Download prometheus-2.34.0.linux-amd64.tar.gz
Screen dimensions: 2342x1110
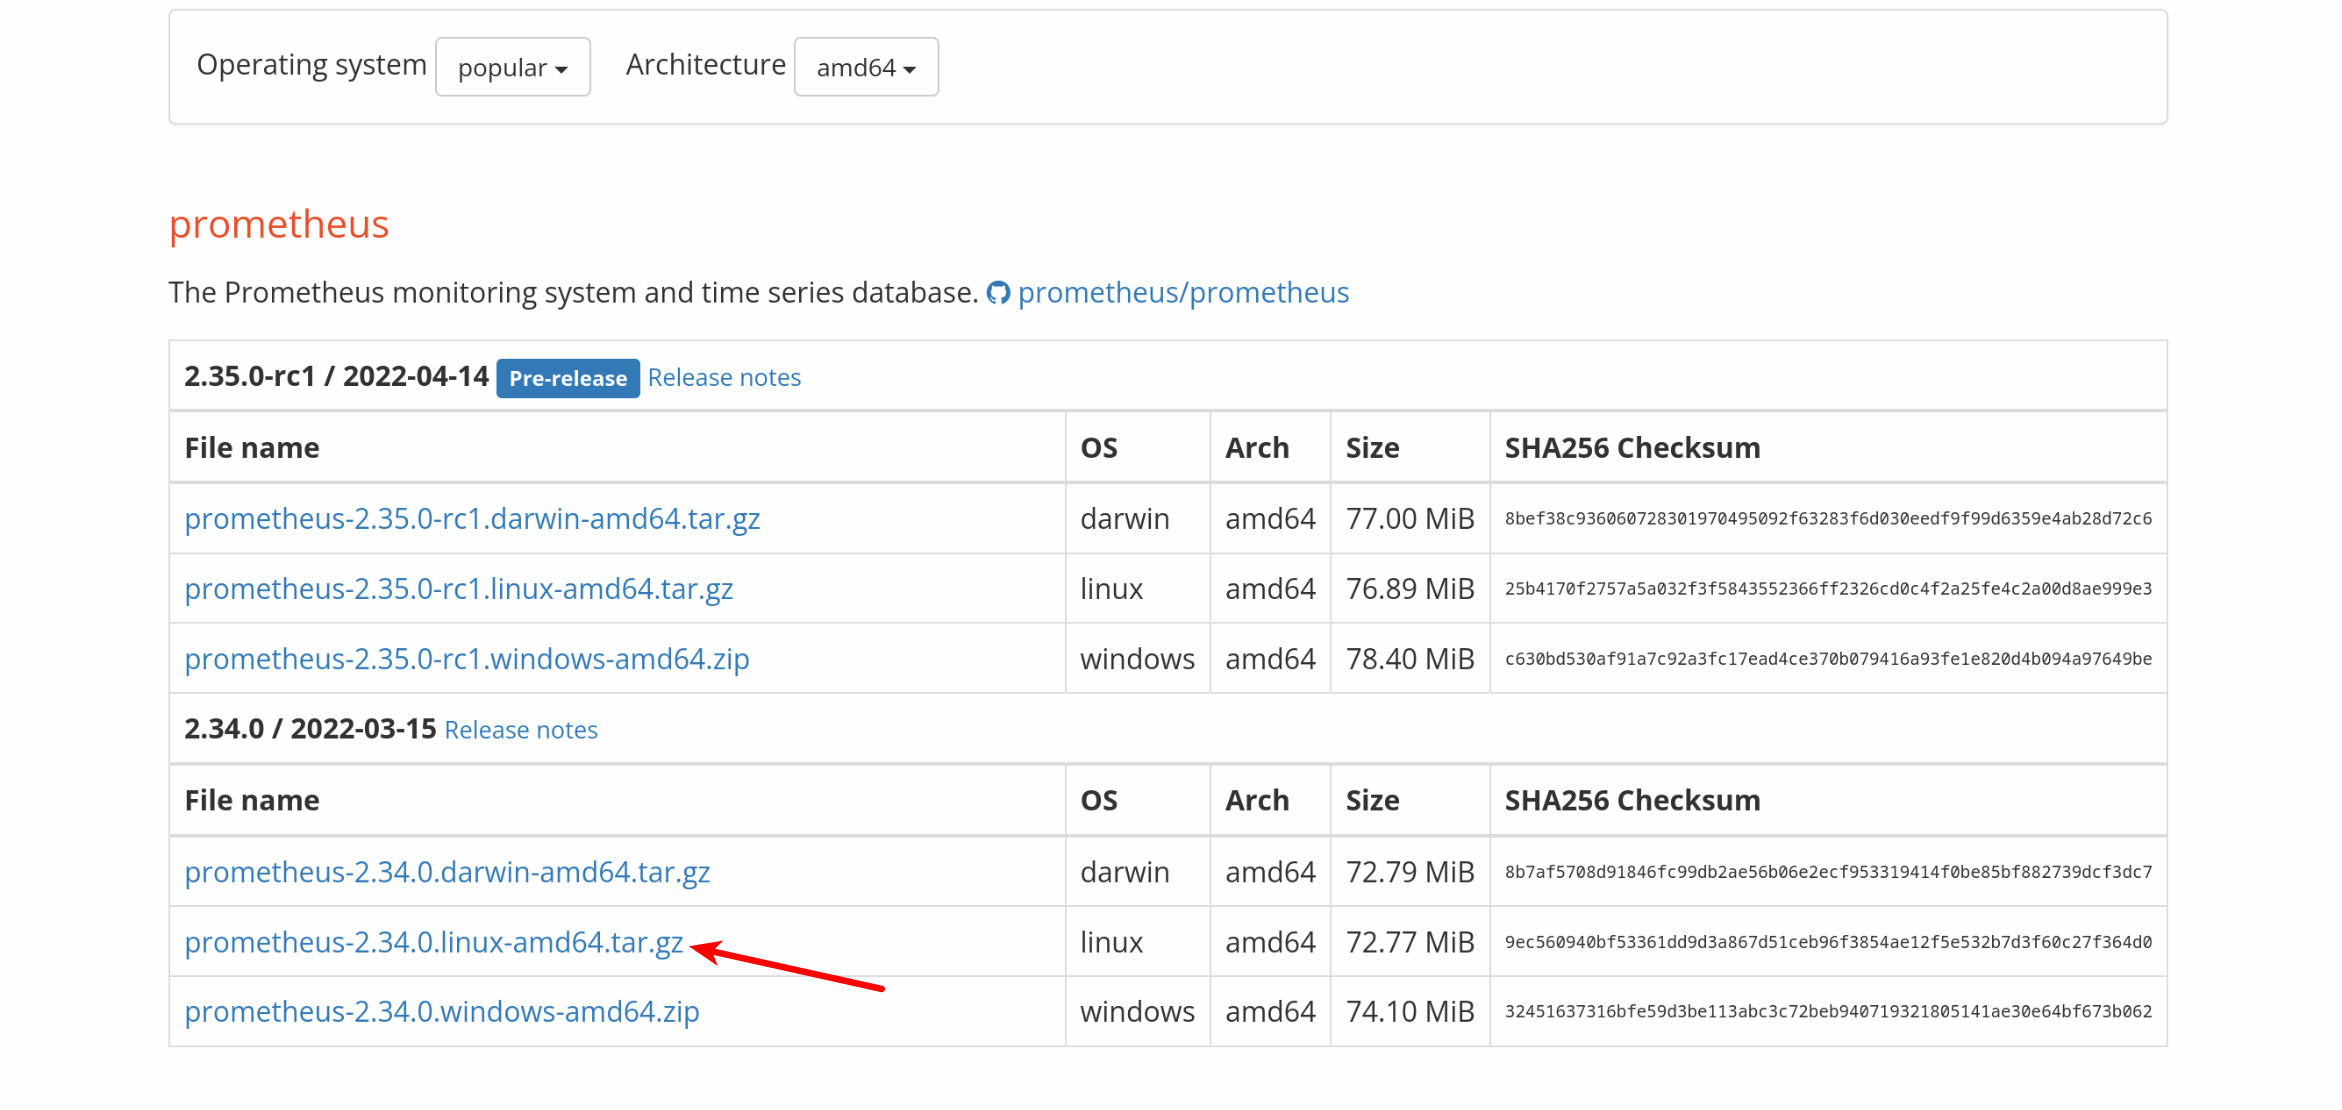(x=433, y=942)
